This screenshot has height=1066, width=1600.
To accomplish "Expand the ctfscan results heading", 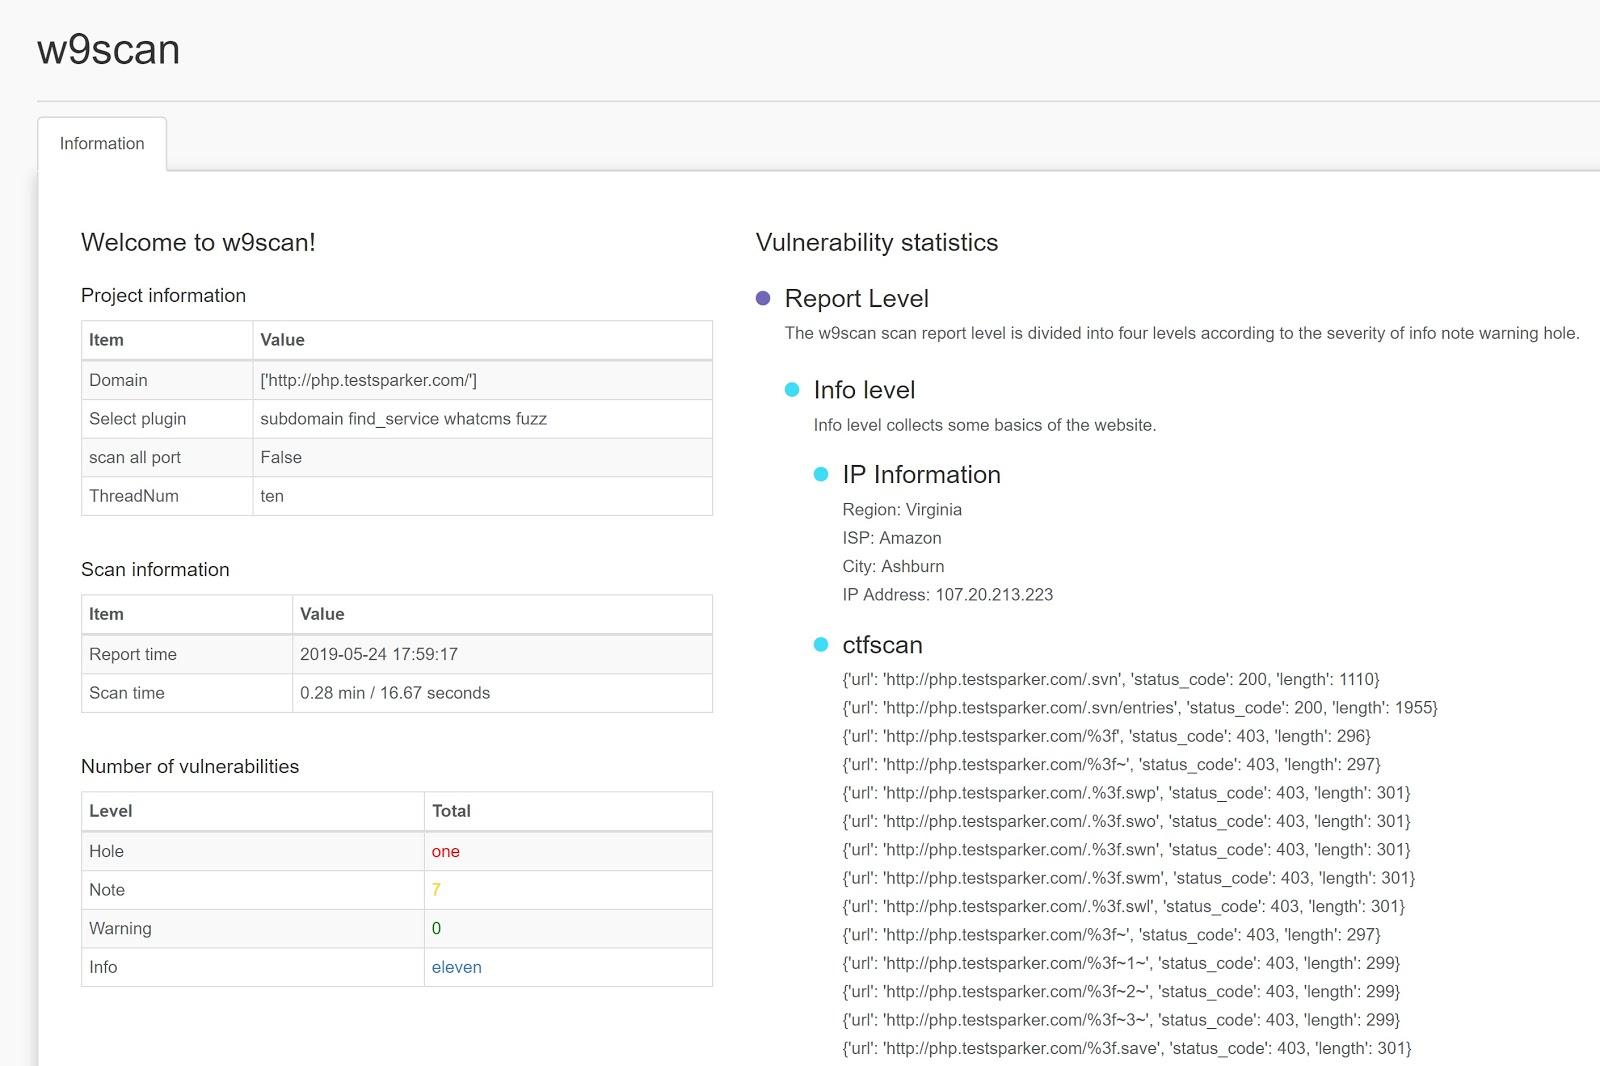I will 882,645.
